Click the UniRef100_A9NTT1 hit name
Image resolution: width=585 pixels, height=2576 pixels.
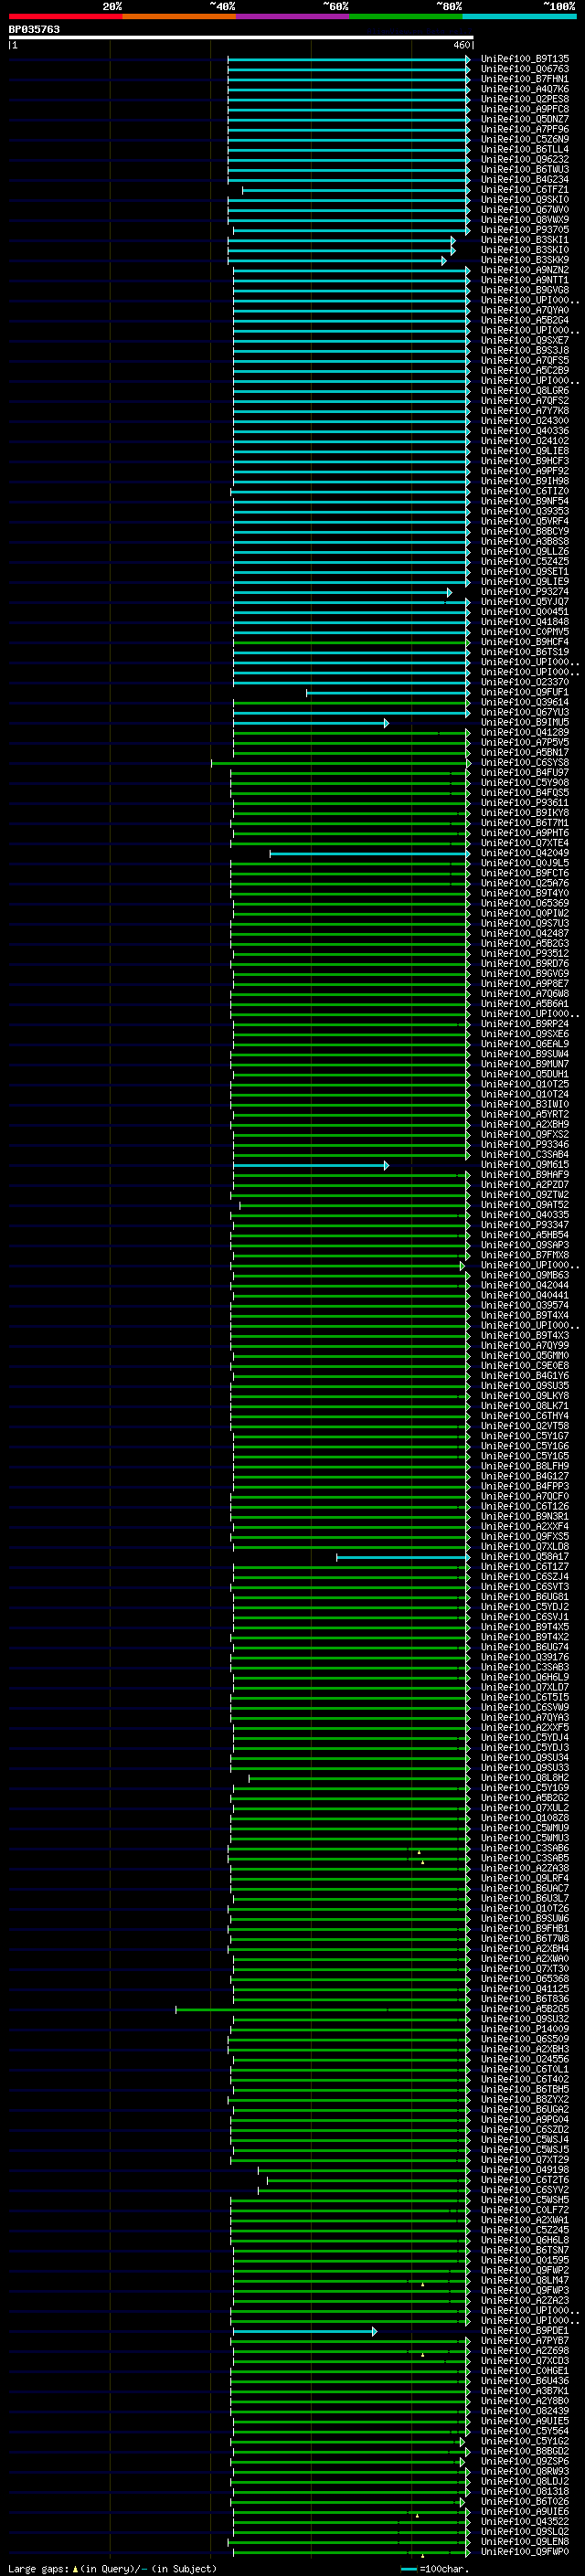(525, 280)
